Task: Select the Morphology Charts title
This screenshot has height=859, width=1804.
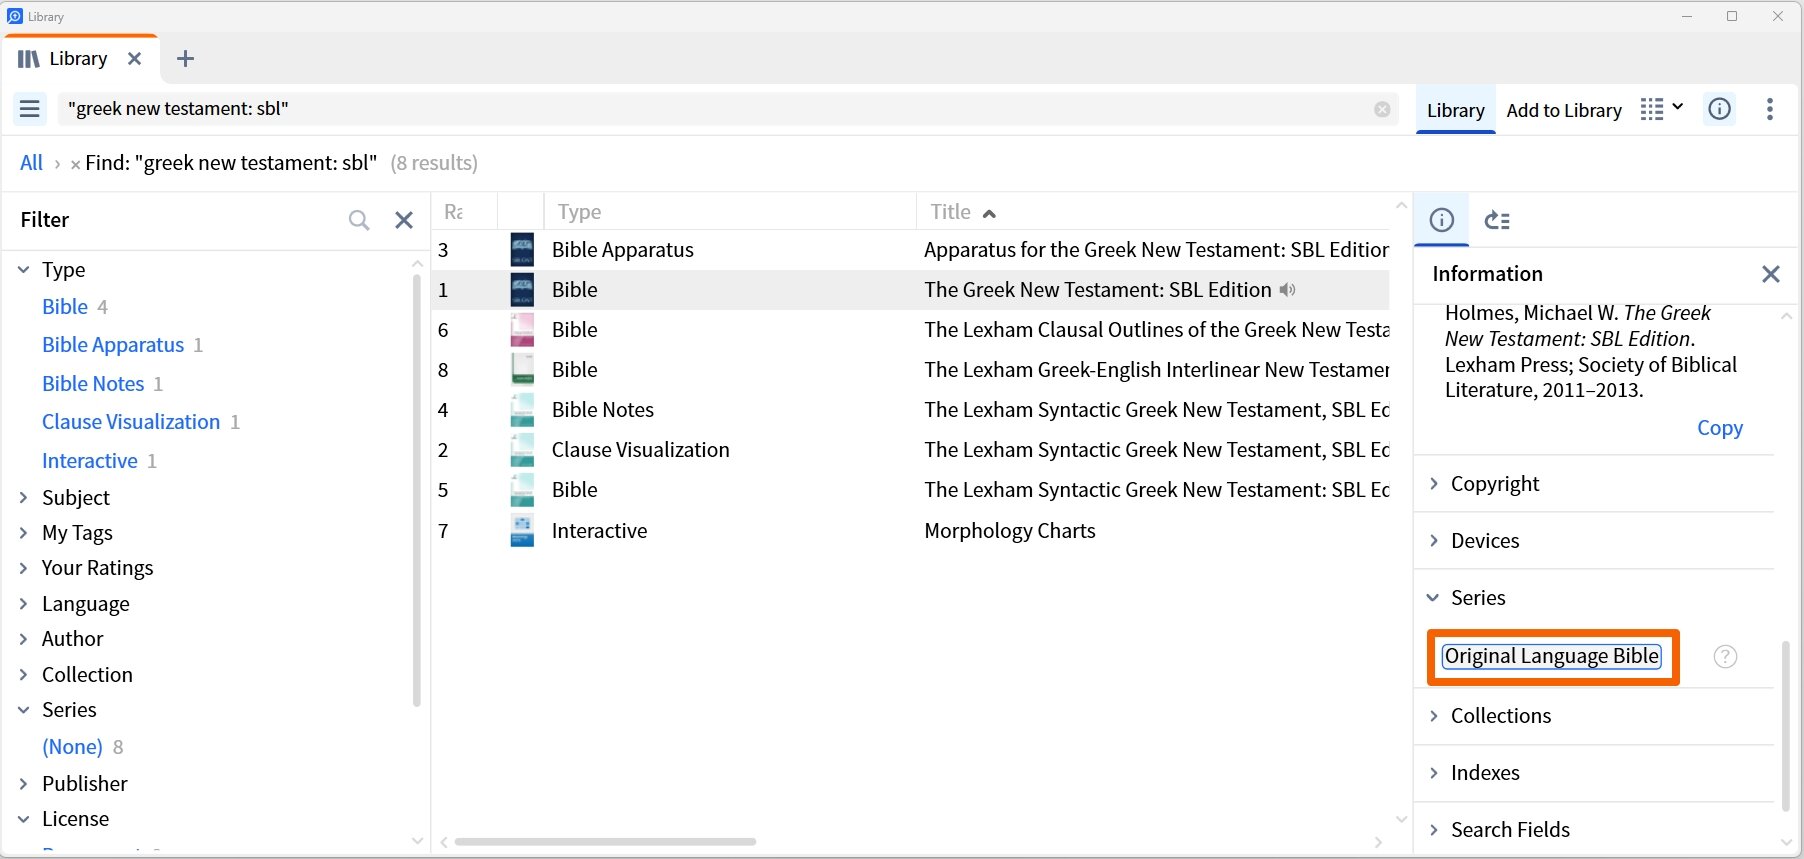Action: [1010, 531]
